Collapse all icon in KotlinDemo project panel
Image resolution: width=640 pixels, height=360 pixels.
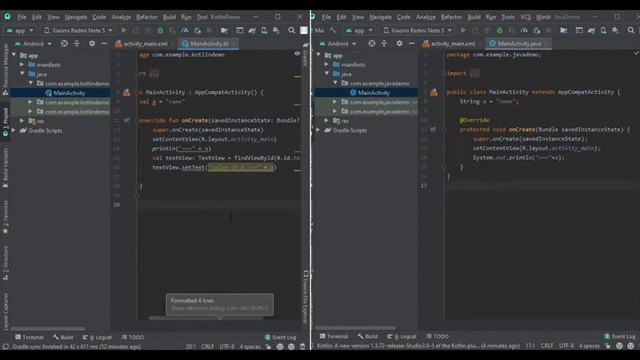click(x=77, y=44)
